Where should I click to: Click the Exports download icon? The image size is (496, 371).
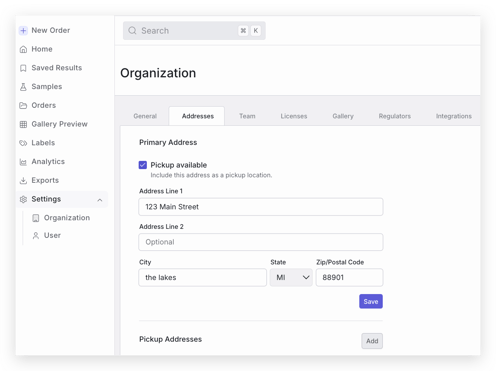(23, 181)
